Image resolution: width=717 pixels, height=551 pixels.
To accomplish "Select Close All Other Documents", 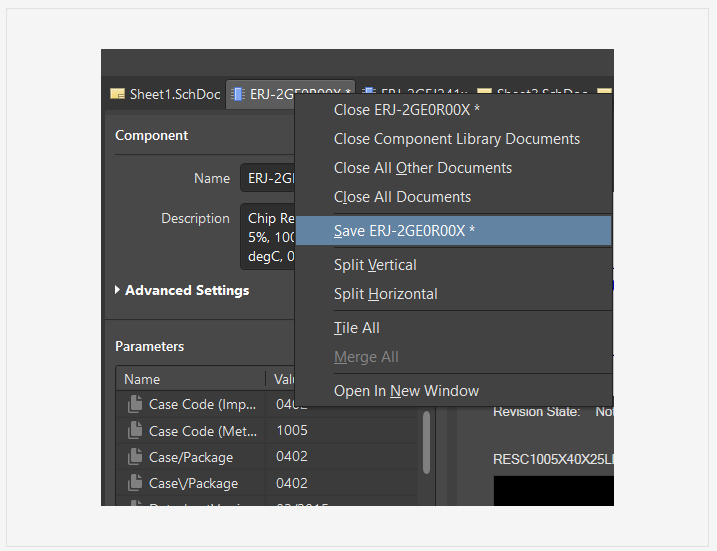I will pos(454,168).
